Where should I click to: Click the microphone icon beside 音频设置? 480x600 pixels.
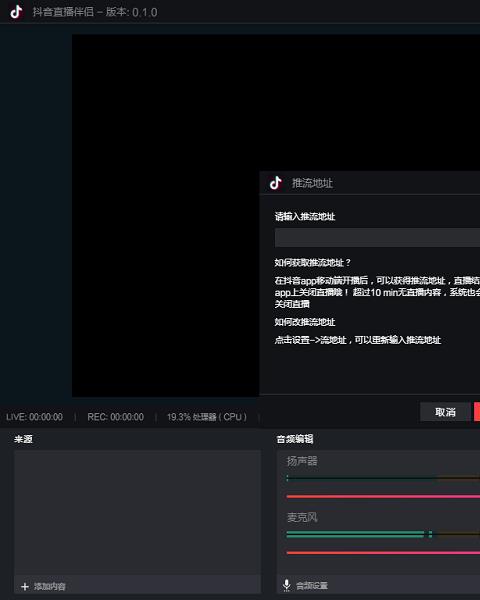click(x=286, y=585)
